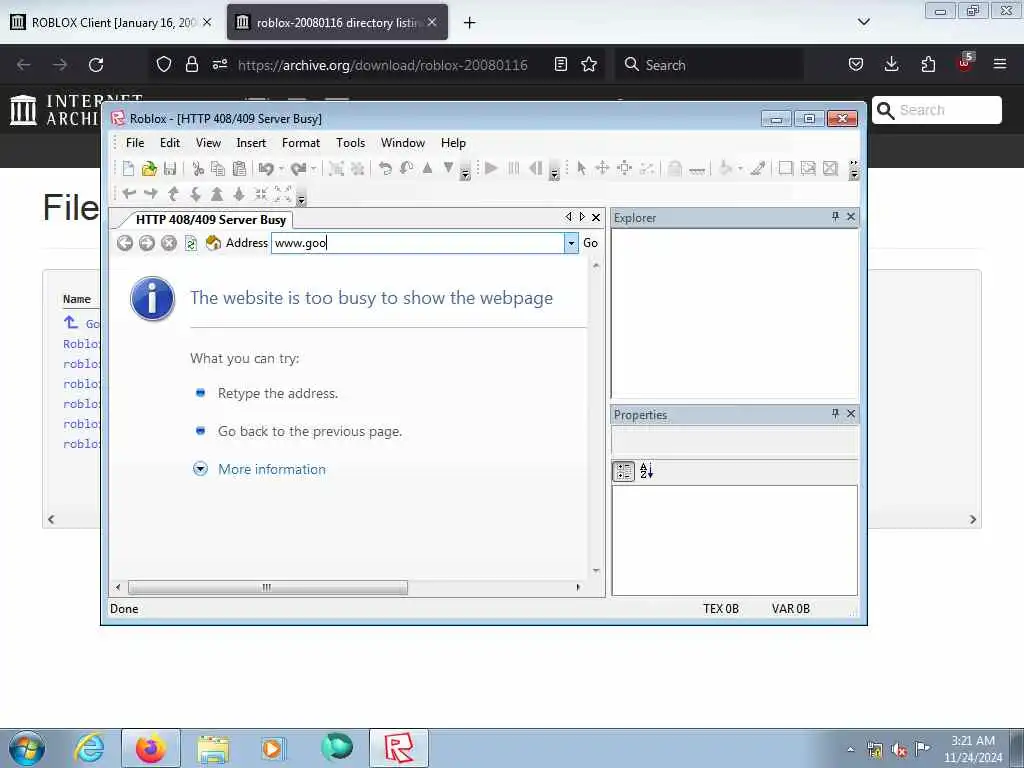
Task: Click the Paste clipboard icon
Action: click(x=239, y=168)
